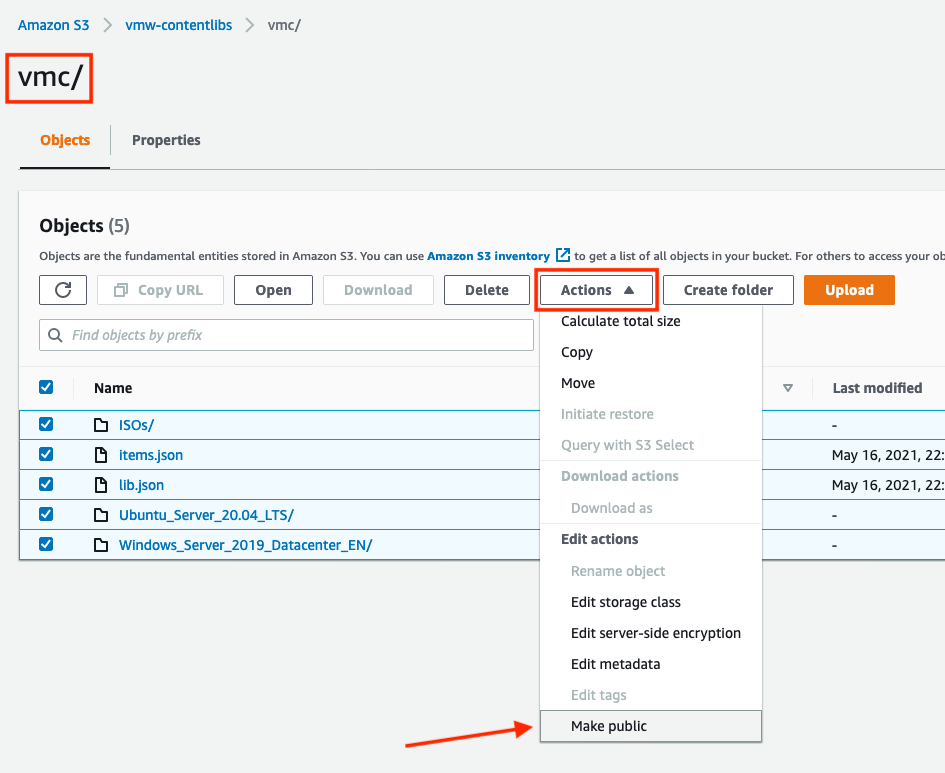Sort by the Last modified column header

point(878,388)
